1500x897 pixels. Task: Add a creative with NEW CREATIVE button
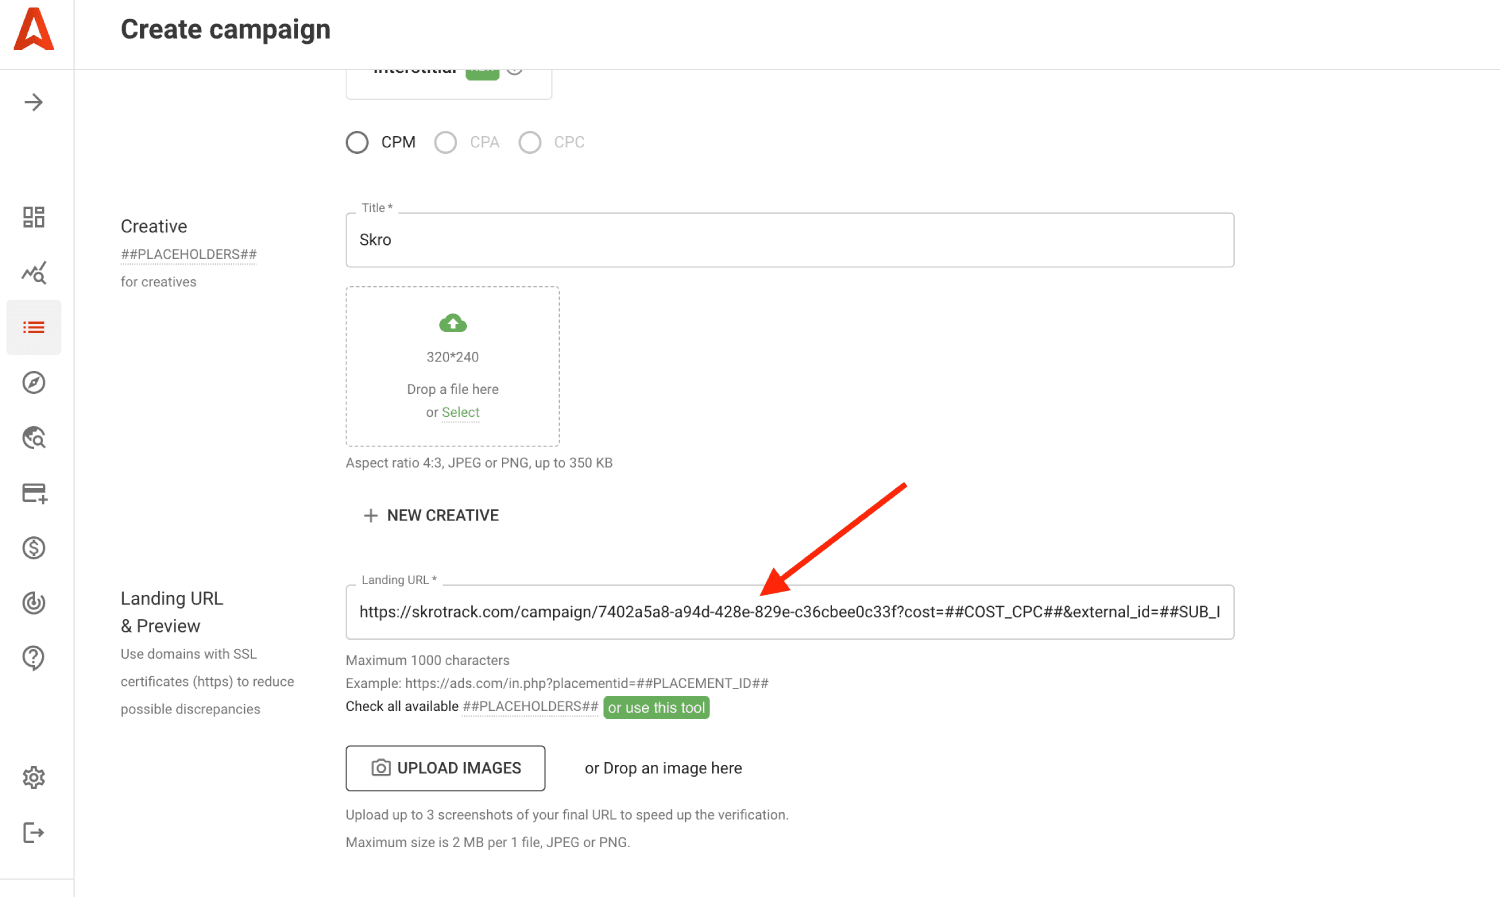click(x=431, y=515)
